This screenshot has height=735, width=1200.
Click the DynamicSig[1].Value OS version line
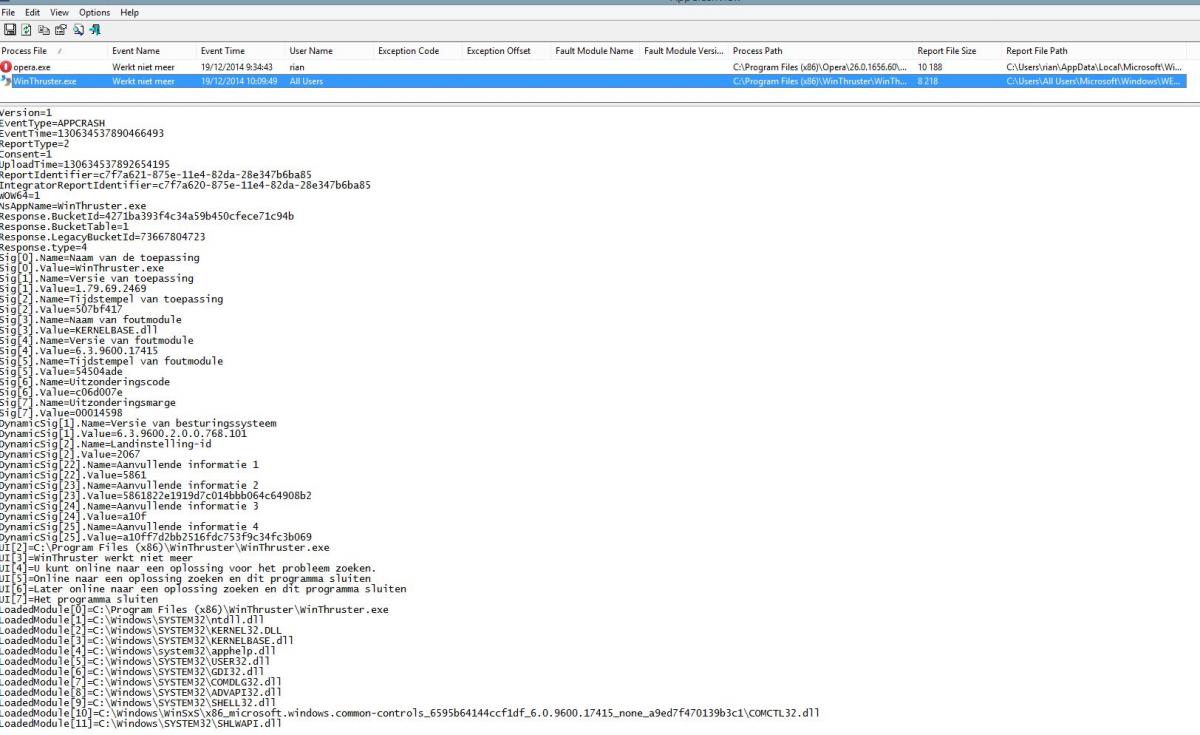(123, 433)
